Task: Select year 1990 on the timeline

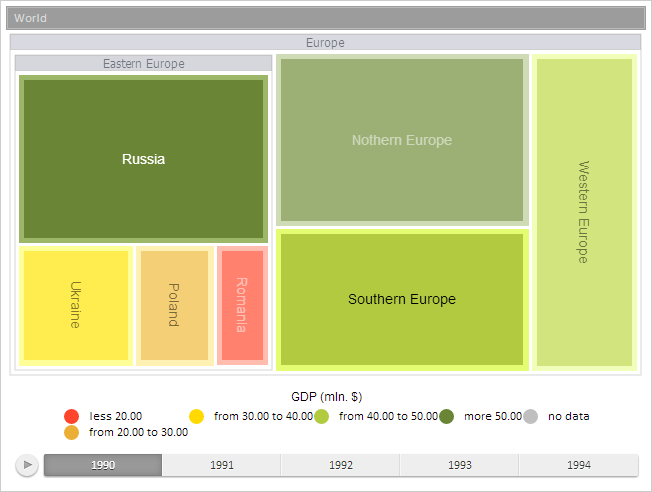Action: click(x=103, y=465)
